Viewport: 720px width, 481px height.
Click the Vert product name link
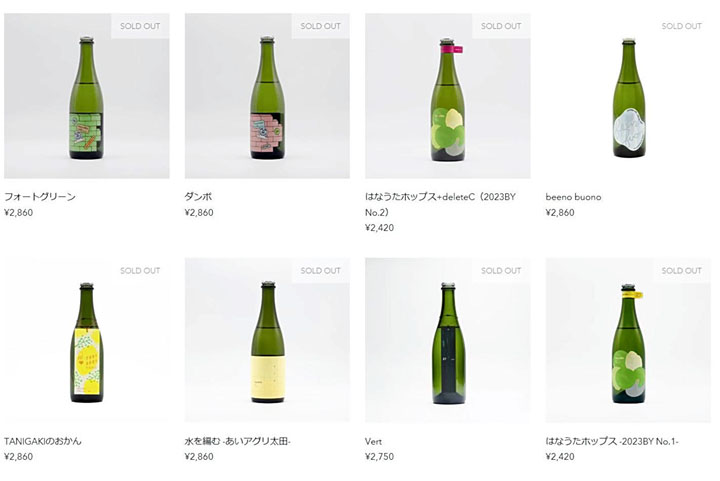tap(373, 442)
